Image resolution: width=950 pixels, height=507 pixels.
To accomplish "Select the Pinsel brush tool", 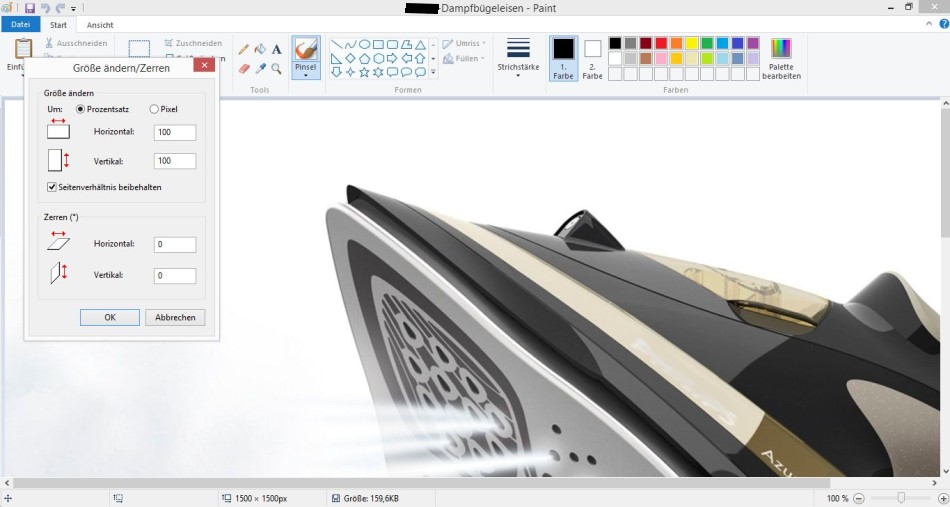I will click(306, 55).
